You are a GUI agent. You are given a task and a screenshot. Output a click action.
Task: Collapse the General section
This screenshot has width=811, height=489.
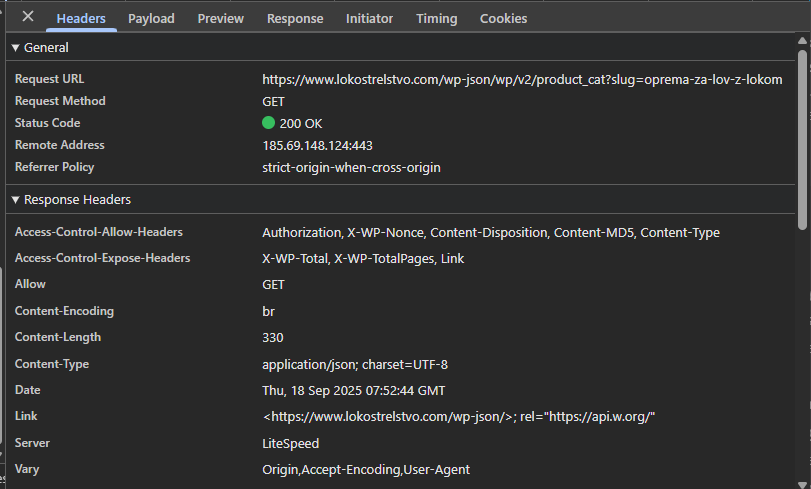point(16,48)
